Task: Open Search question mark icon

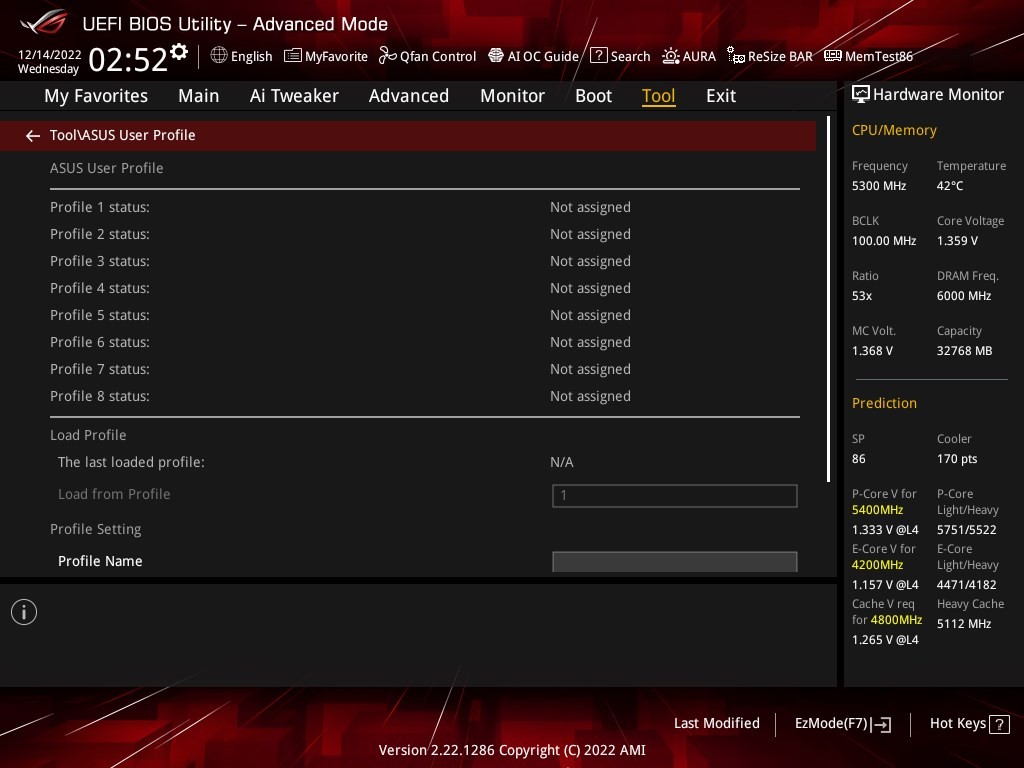Action: click(x=598, y=56)
